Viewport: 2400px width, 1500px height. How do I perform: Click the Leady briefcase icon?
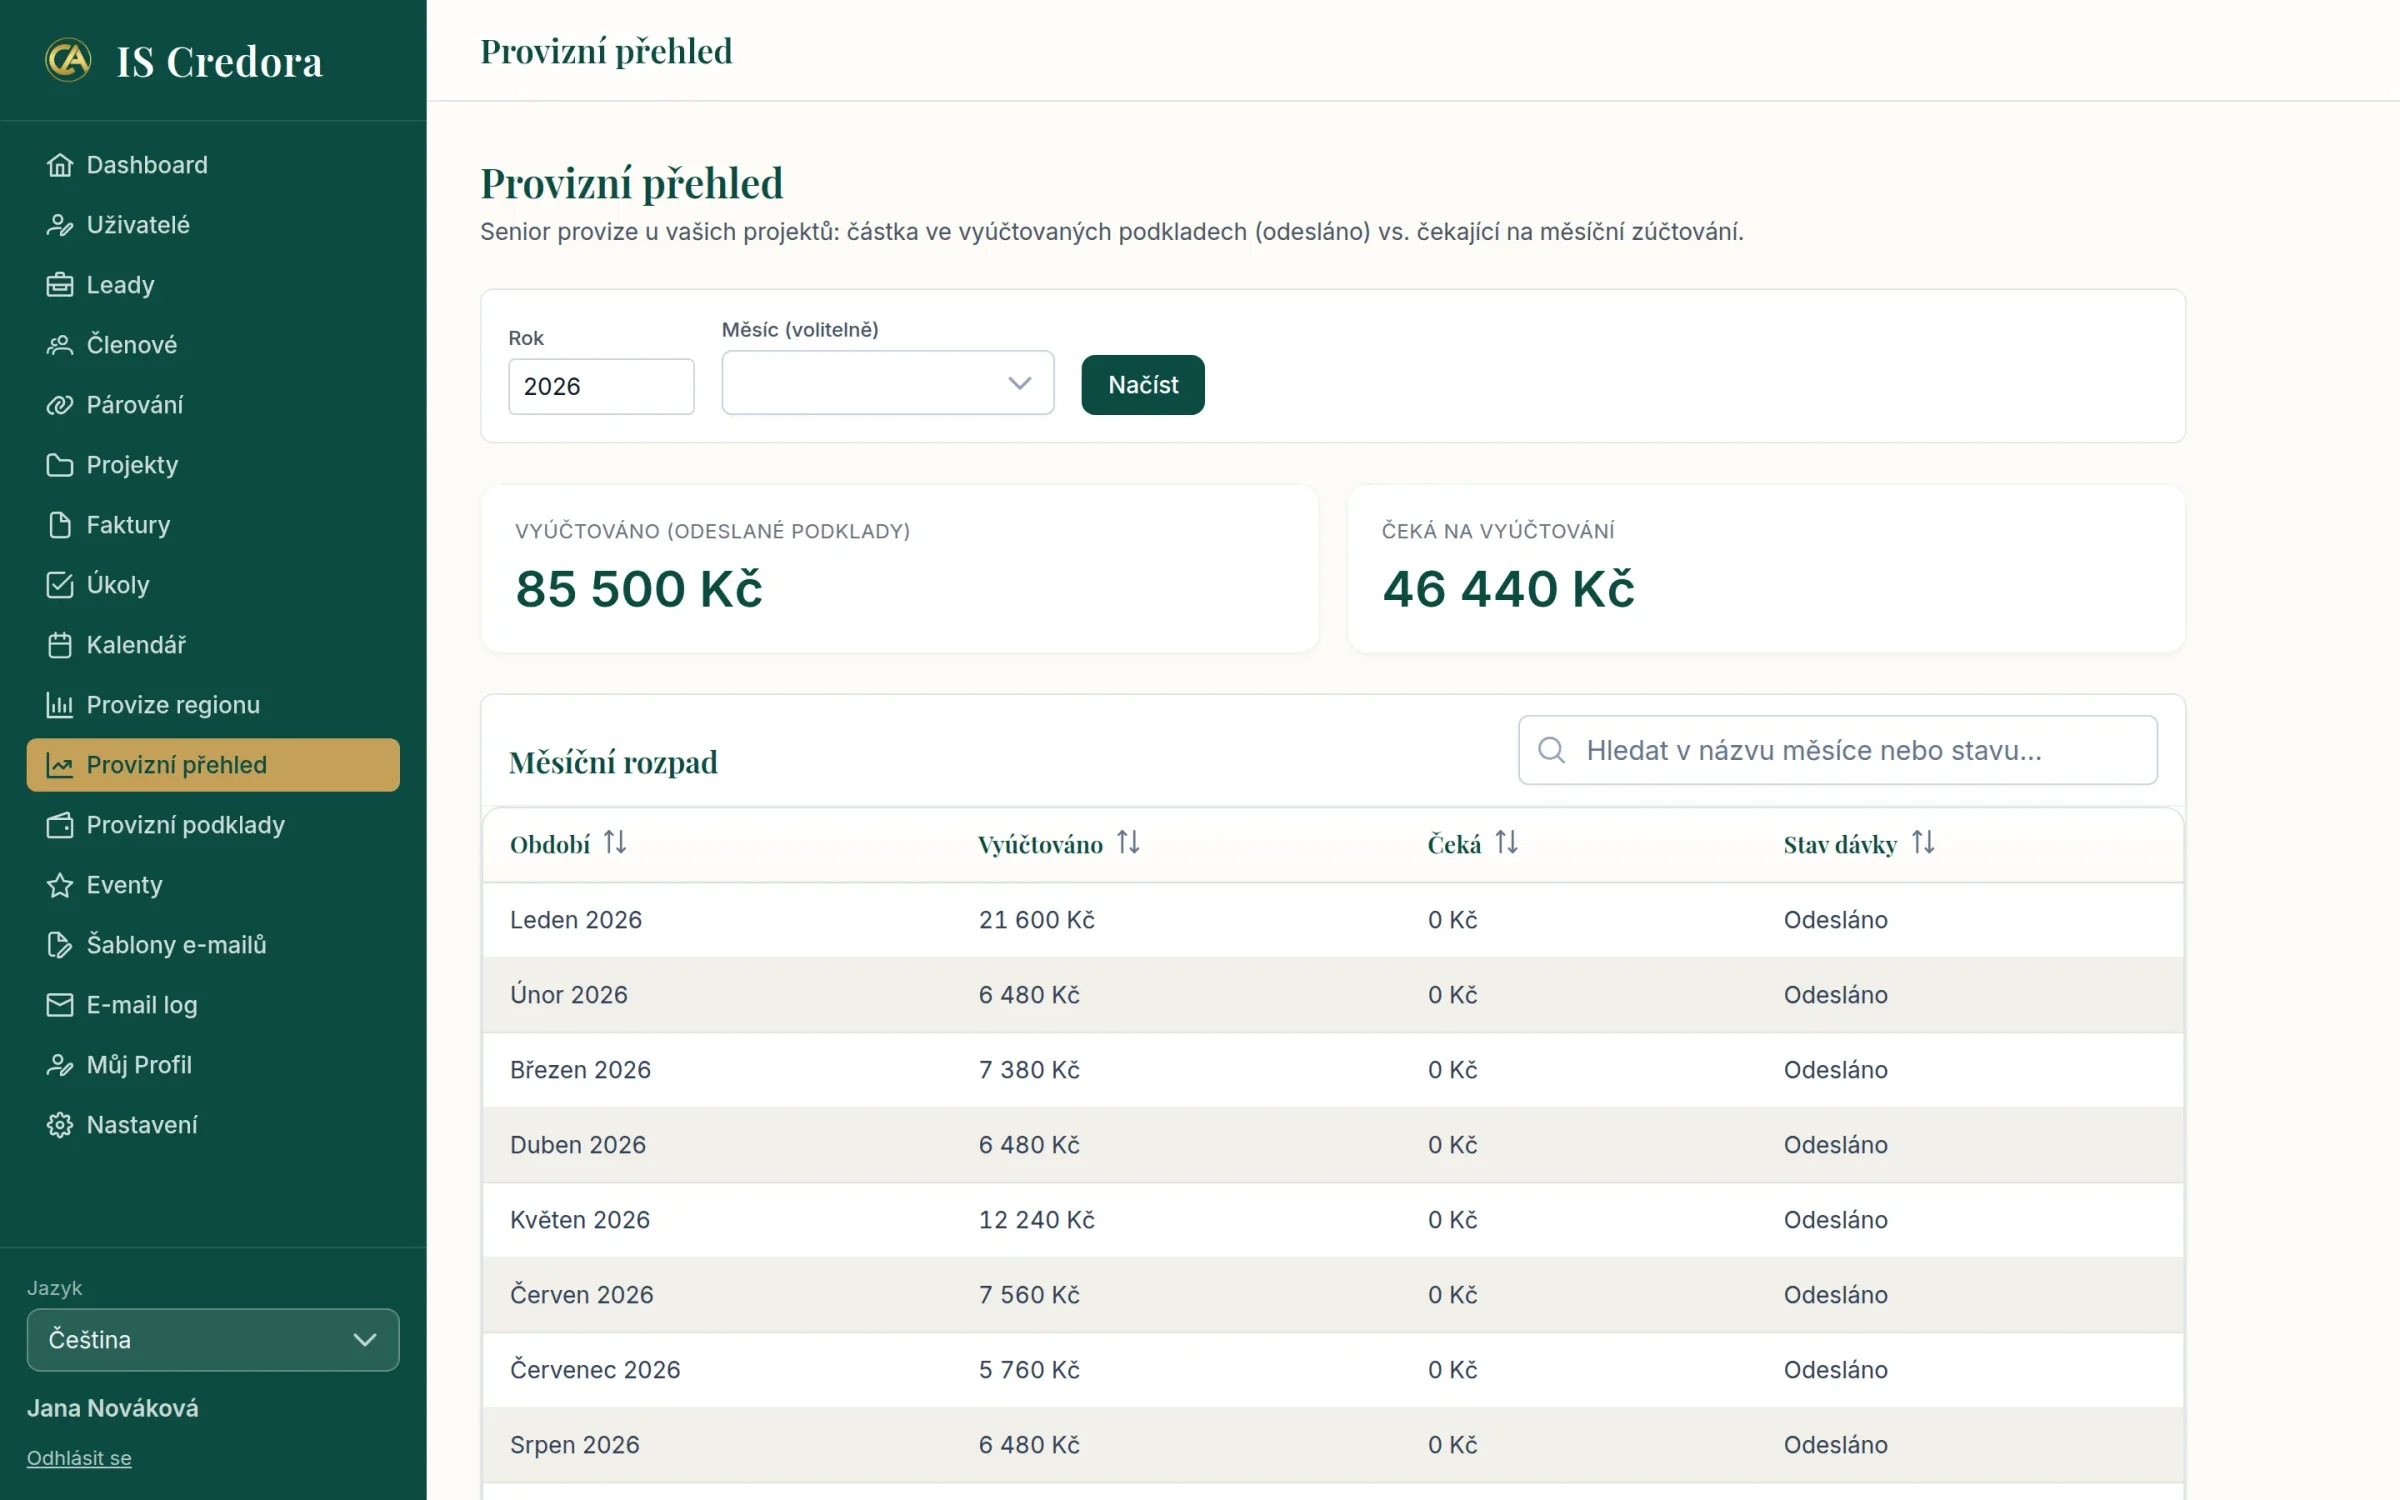(x=60, y=285)
